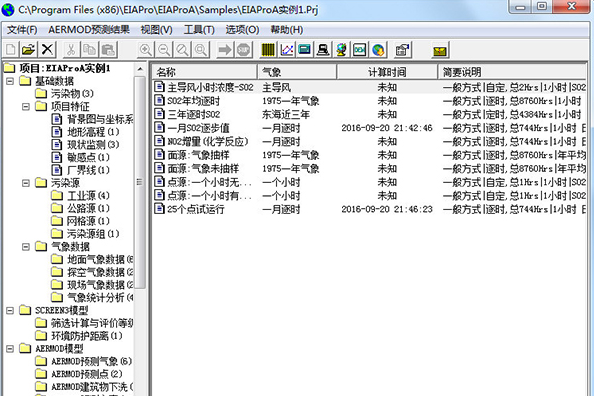594x396 pixels.
Task: Select the 现状监测 (3) tree item
Action: coord(85,144)
